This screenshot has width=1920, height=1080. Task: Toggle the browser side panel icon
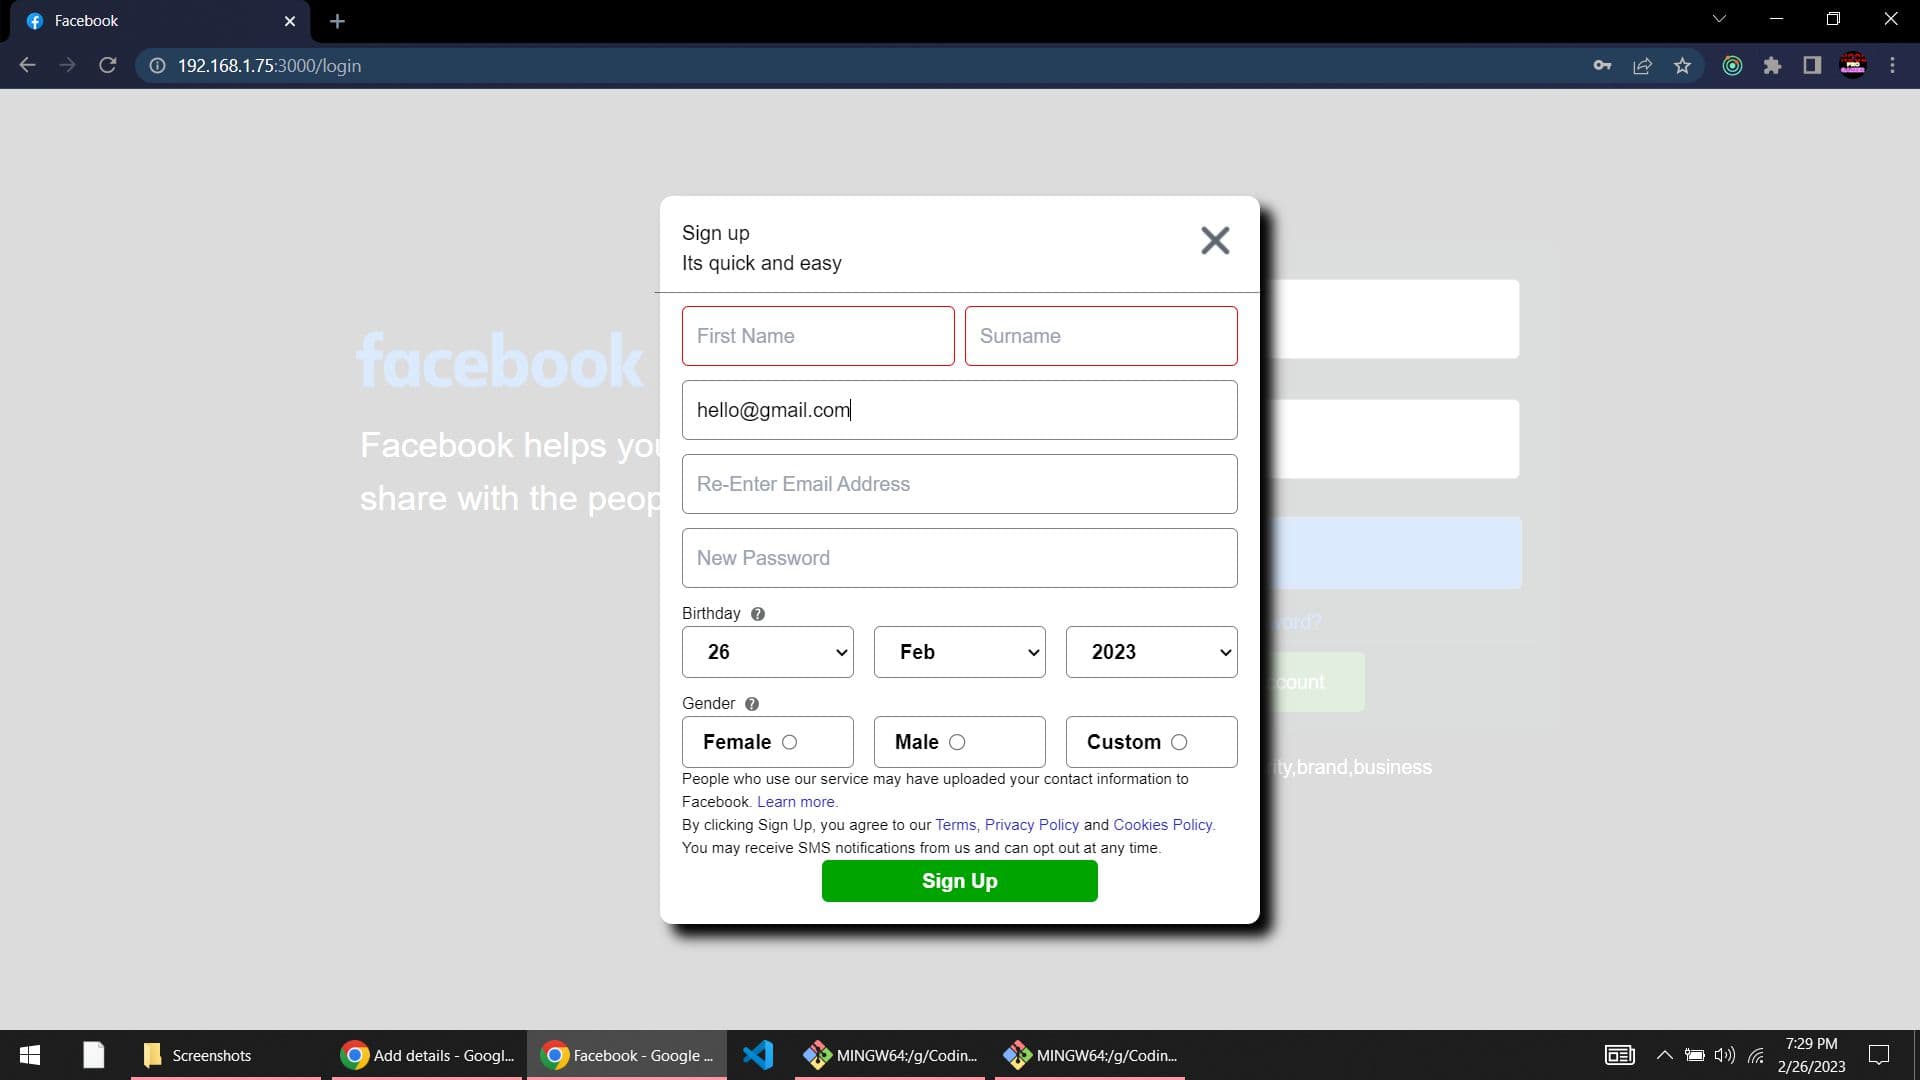(x=1812, y=66)
